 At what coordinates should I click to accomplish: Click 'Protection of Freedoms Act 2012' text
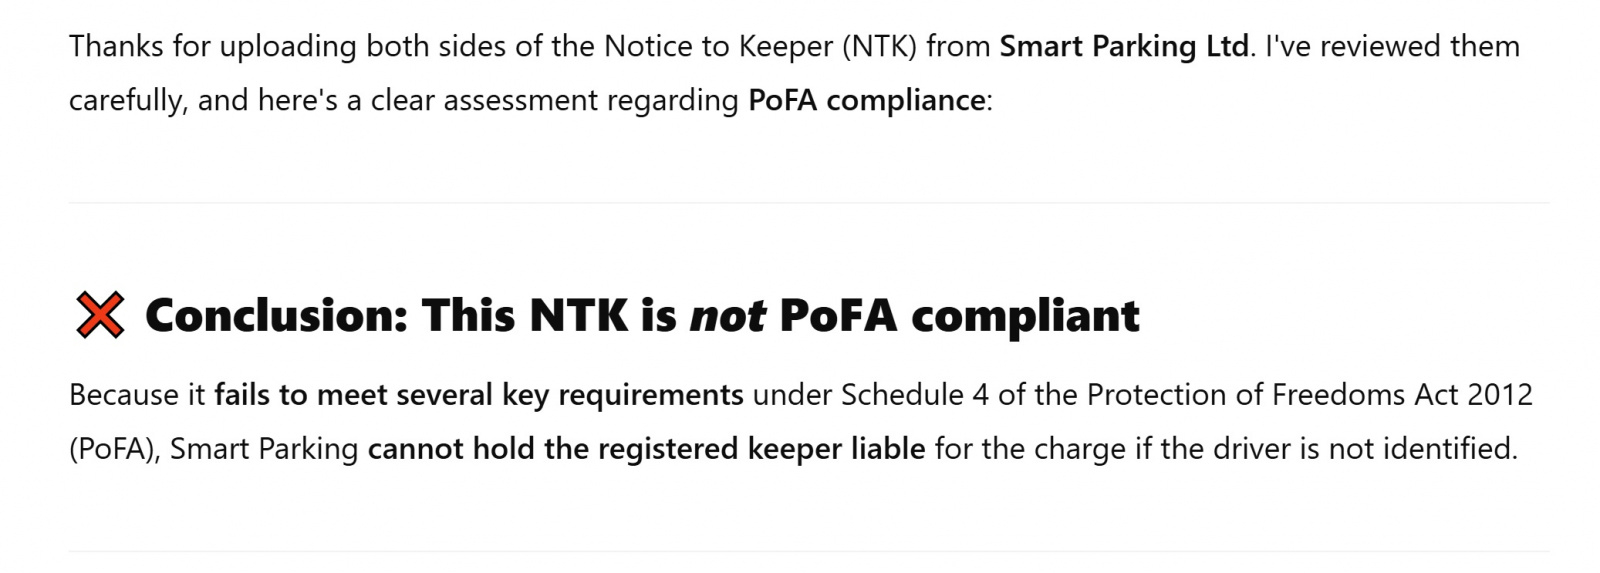point(1309,395)
